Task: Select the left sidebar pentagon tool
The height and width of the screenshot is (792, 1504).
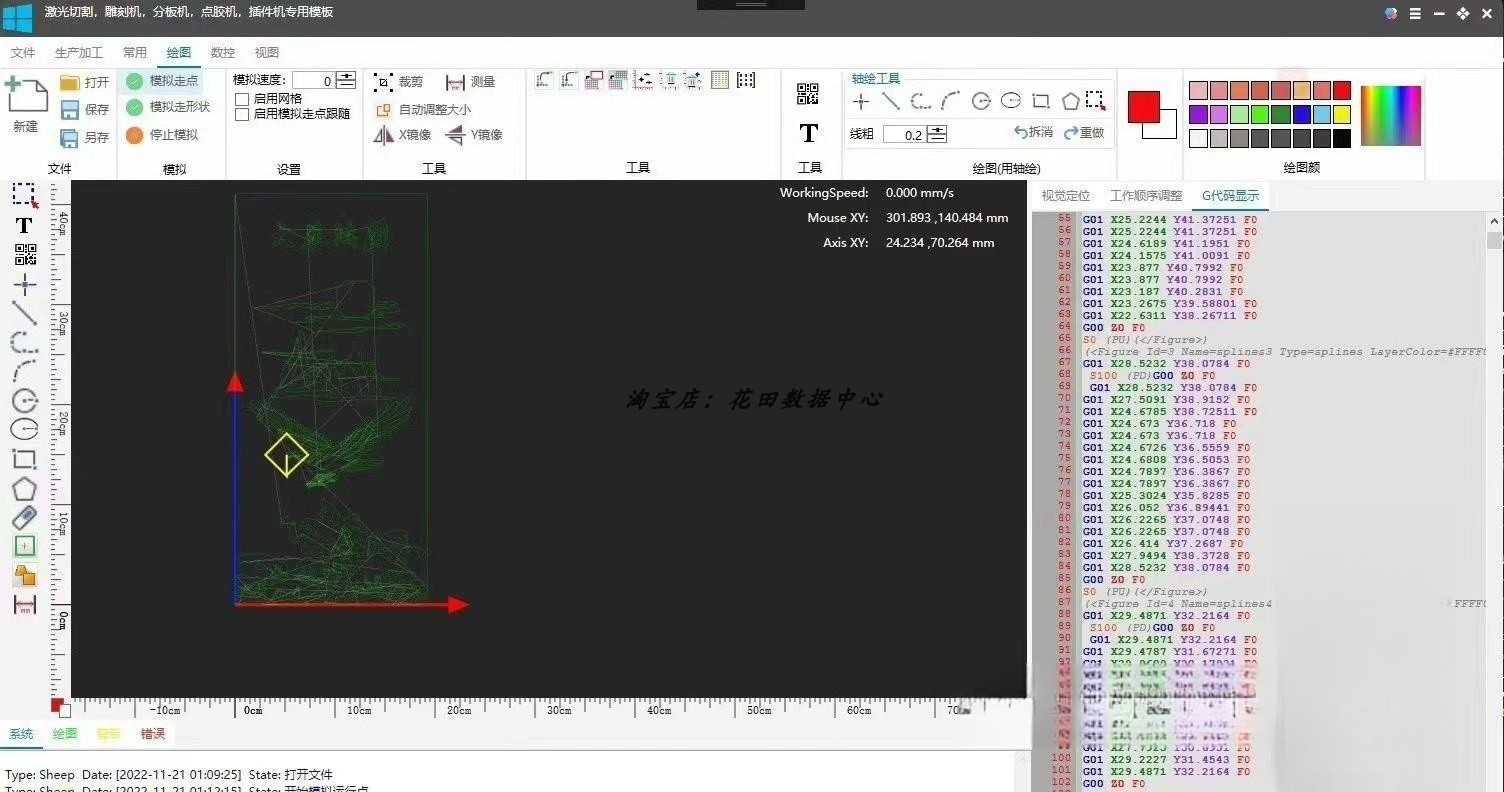Action: coord(24,489)
